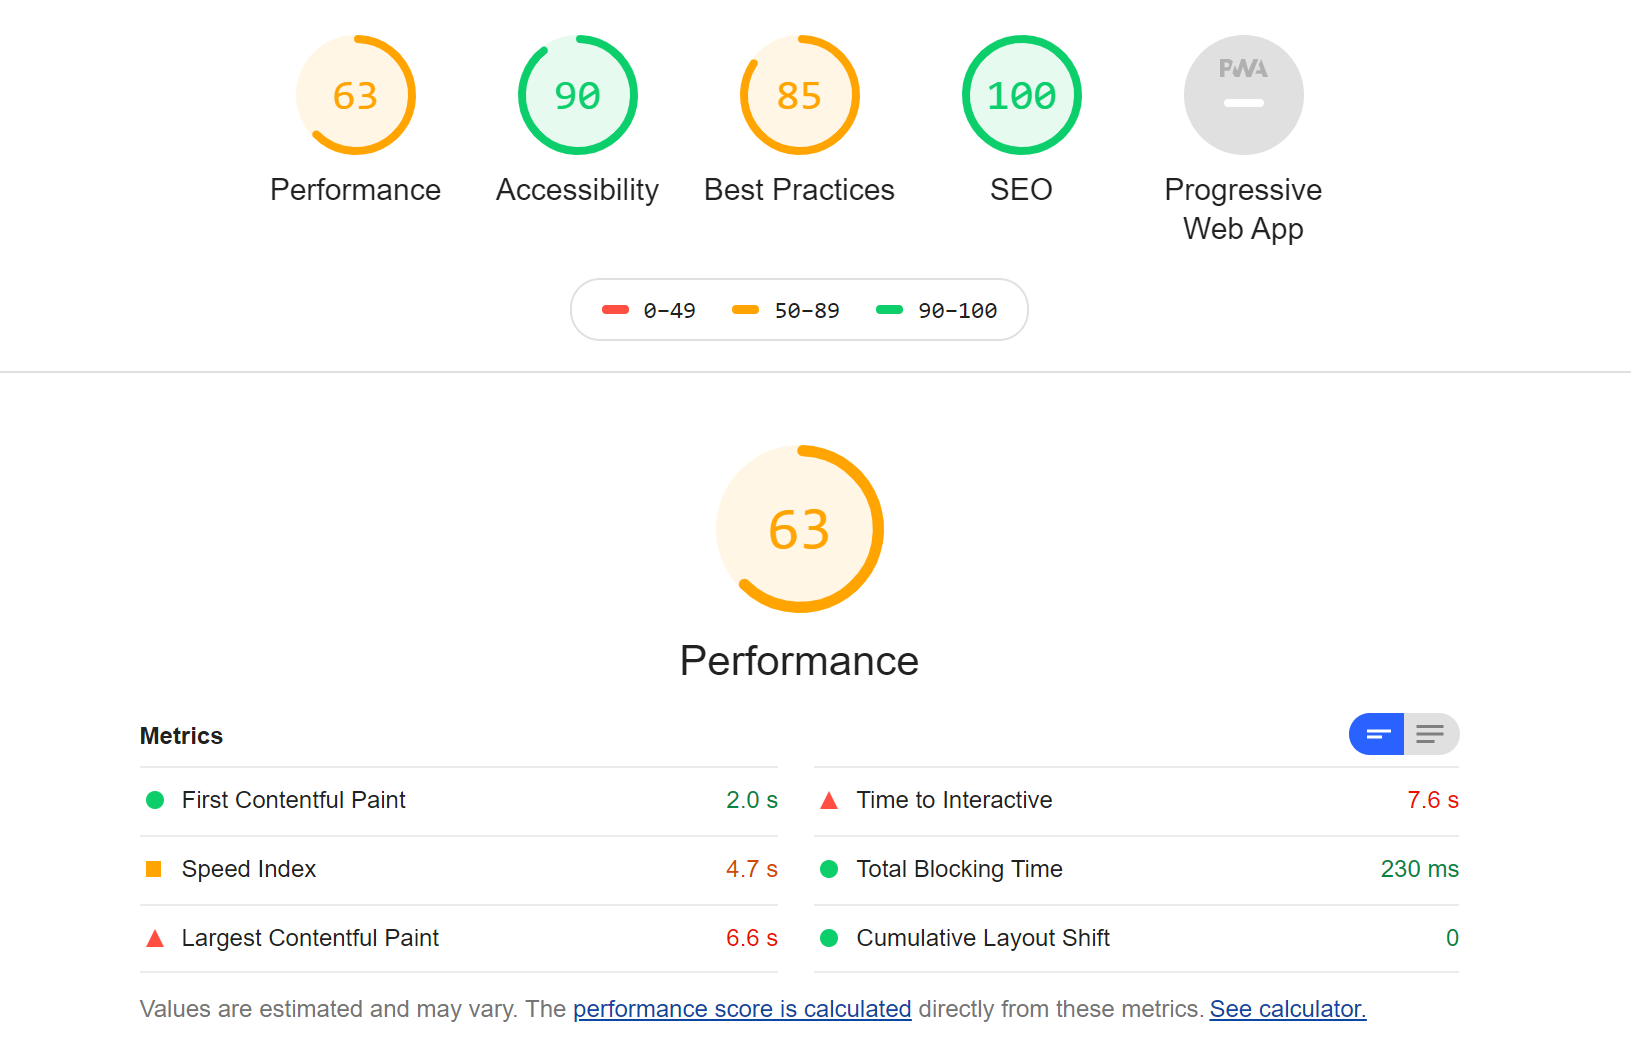
Task: Open the Performance score gauge showing 63
Action: (x=356, y=95)
